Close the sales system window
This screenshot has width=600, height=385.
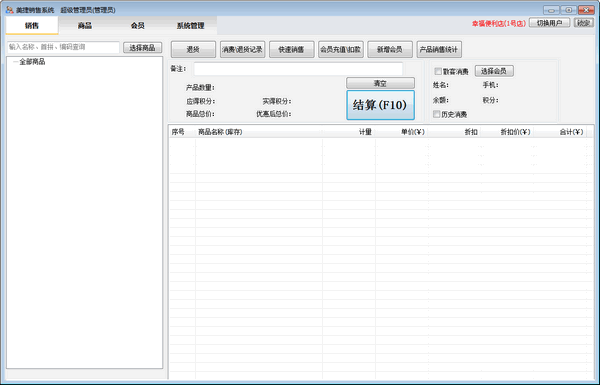coord(586,10)
